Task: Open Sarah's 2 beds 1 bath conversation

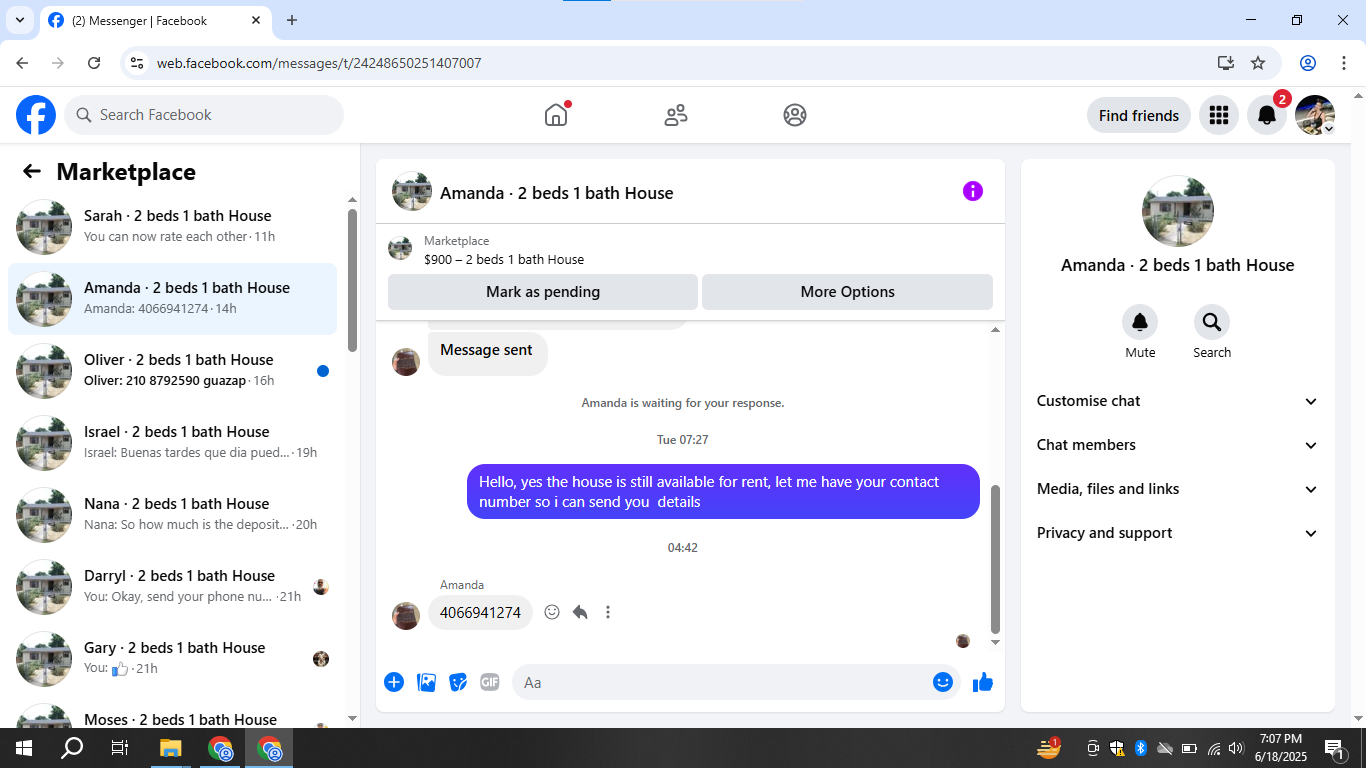Action: pyautogui.click(x=172, y=227)
